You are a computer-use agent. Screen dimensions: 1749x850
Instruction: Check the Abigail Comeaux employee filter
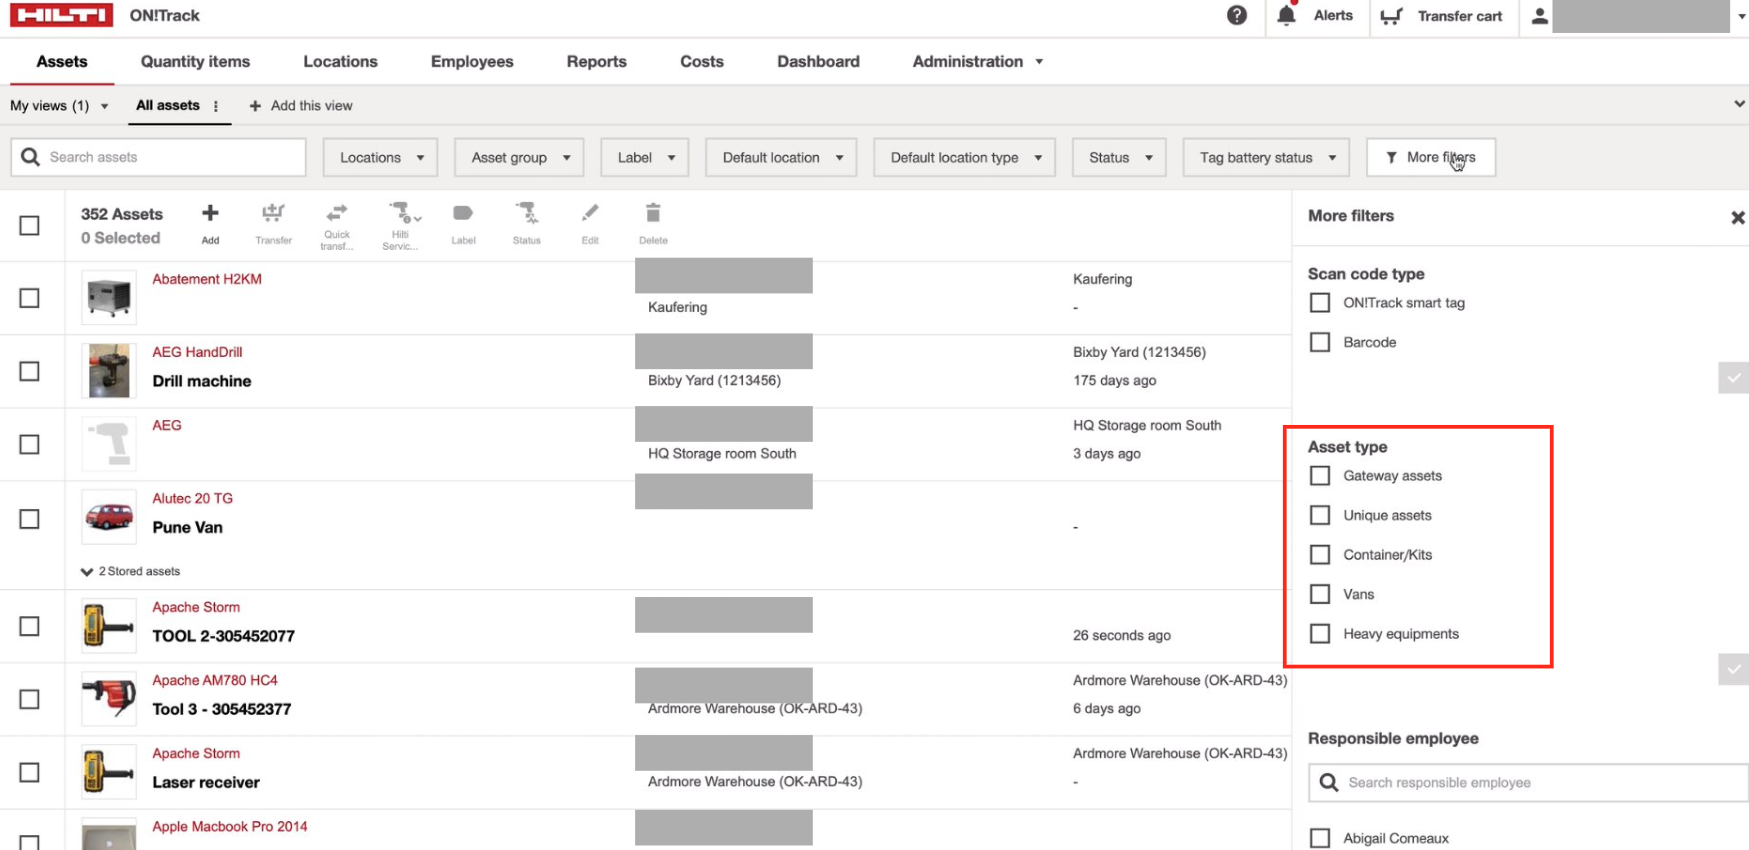pyautogui.click(x=1320, y=838)
